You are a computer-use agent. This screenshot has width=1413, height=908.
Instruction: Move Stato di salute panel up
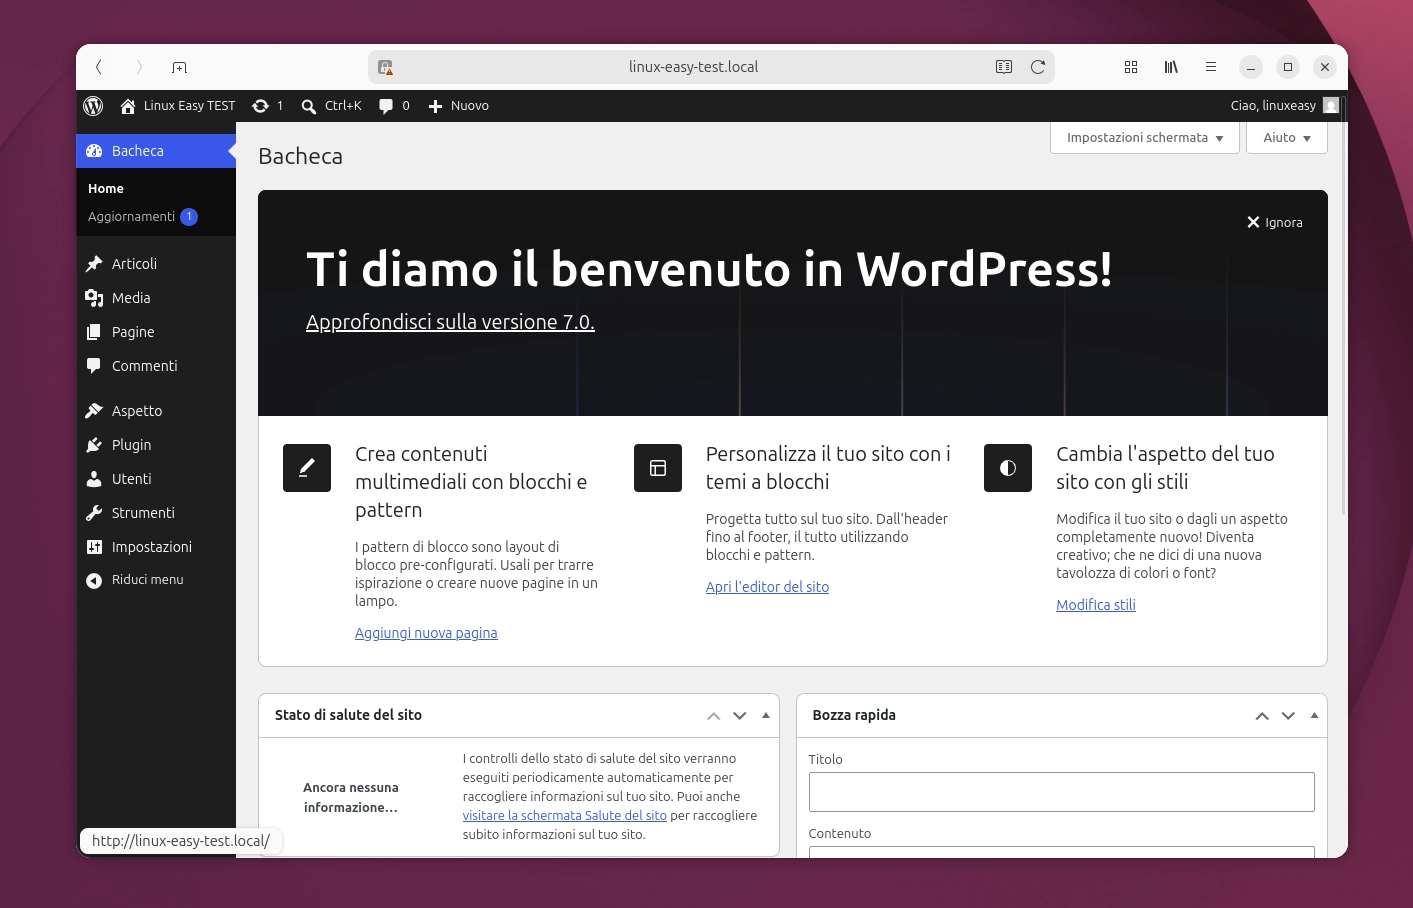[713, 716]
